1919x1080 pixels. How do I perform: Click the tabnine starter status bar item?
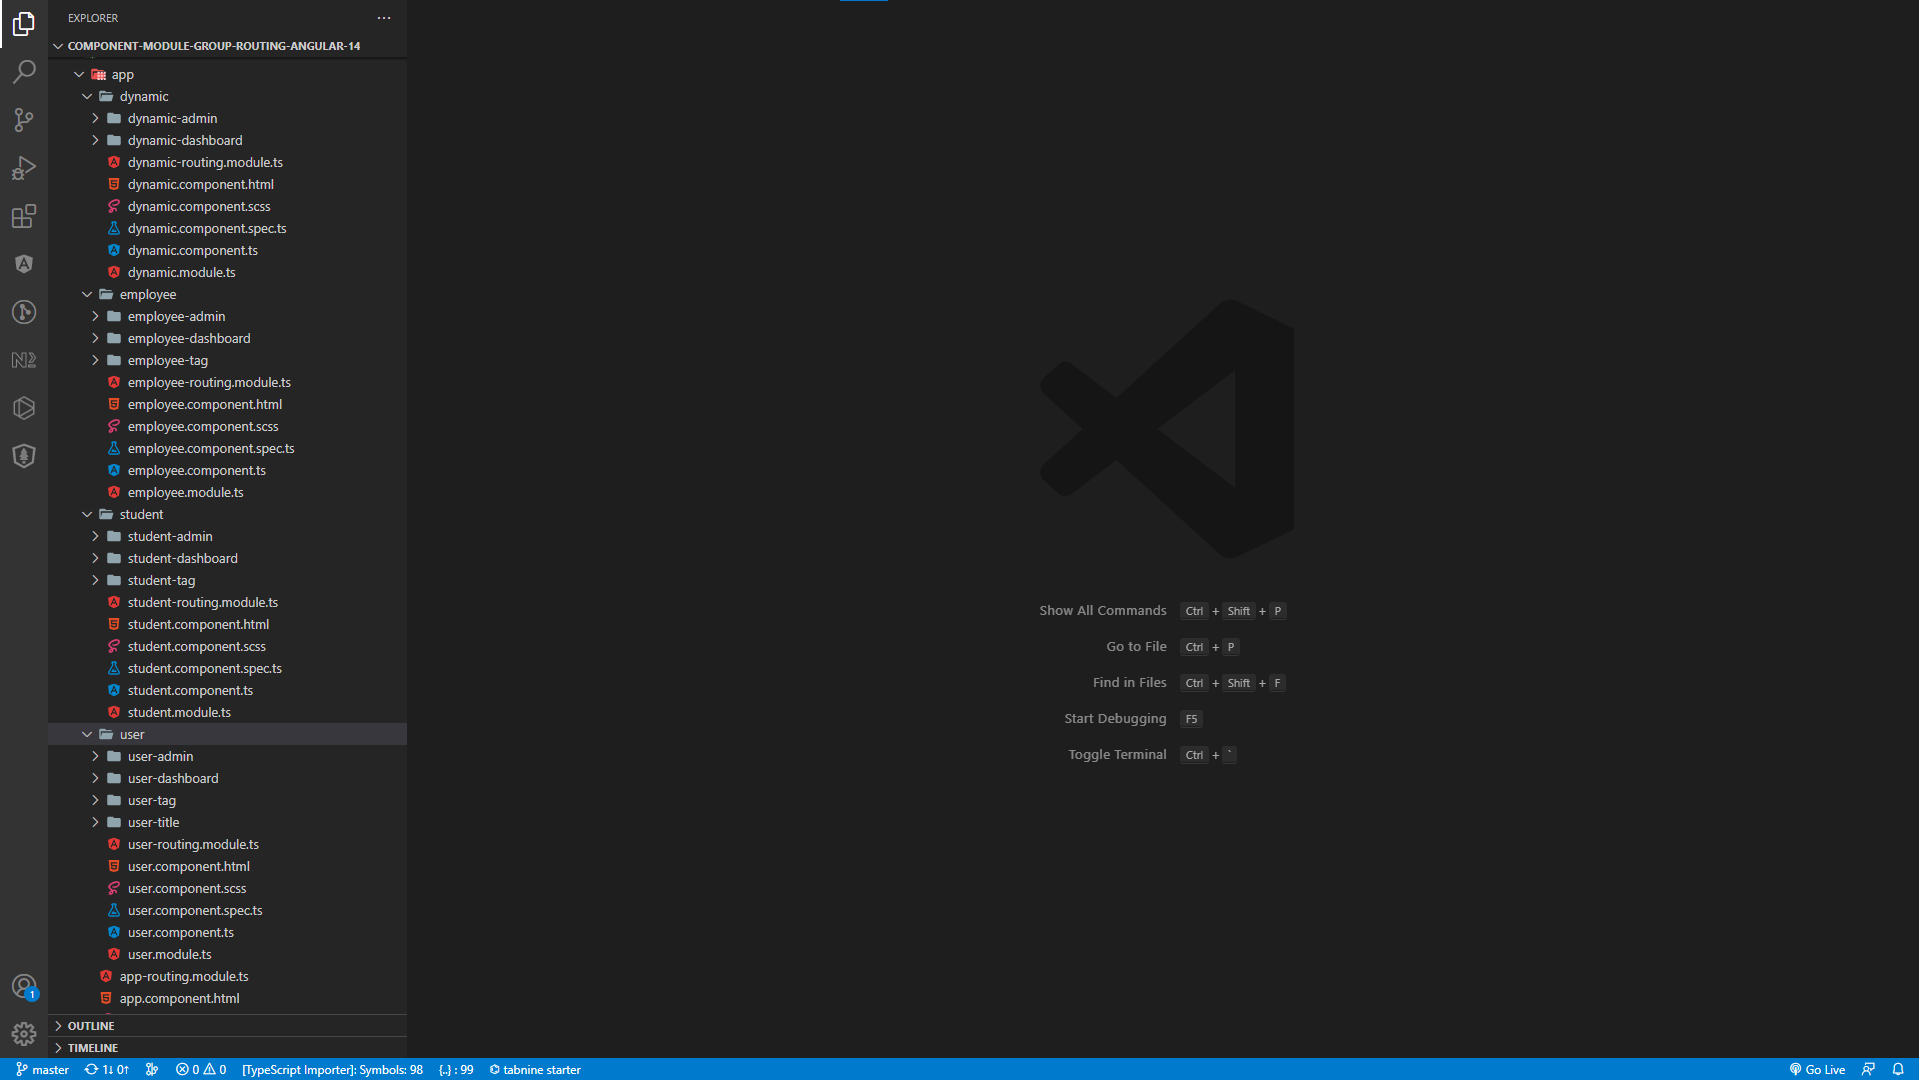coord(534,1069)
